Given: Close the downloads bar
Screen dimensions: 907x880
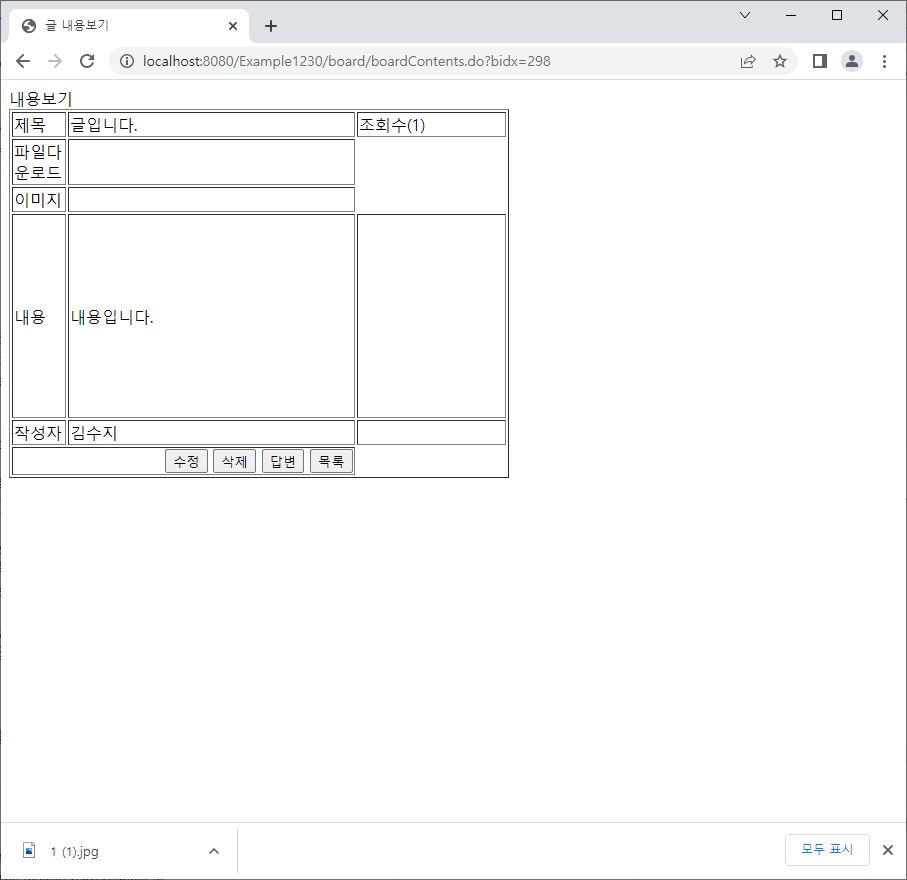Looking at the screenshot, I should click(888, 850).
